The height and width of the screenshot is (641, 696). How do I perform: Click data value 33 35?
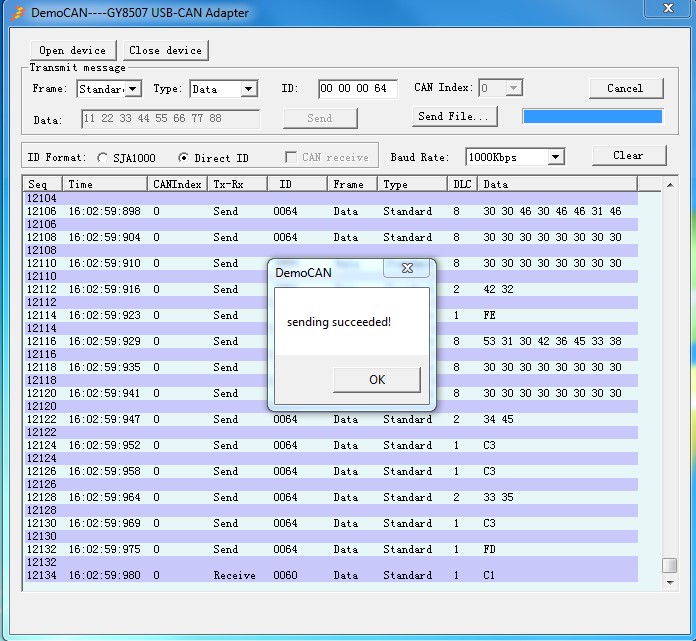coord(498,497)
